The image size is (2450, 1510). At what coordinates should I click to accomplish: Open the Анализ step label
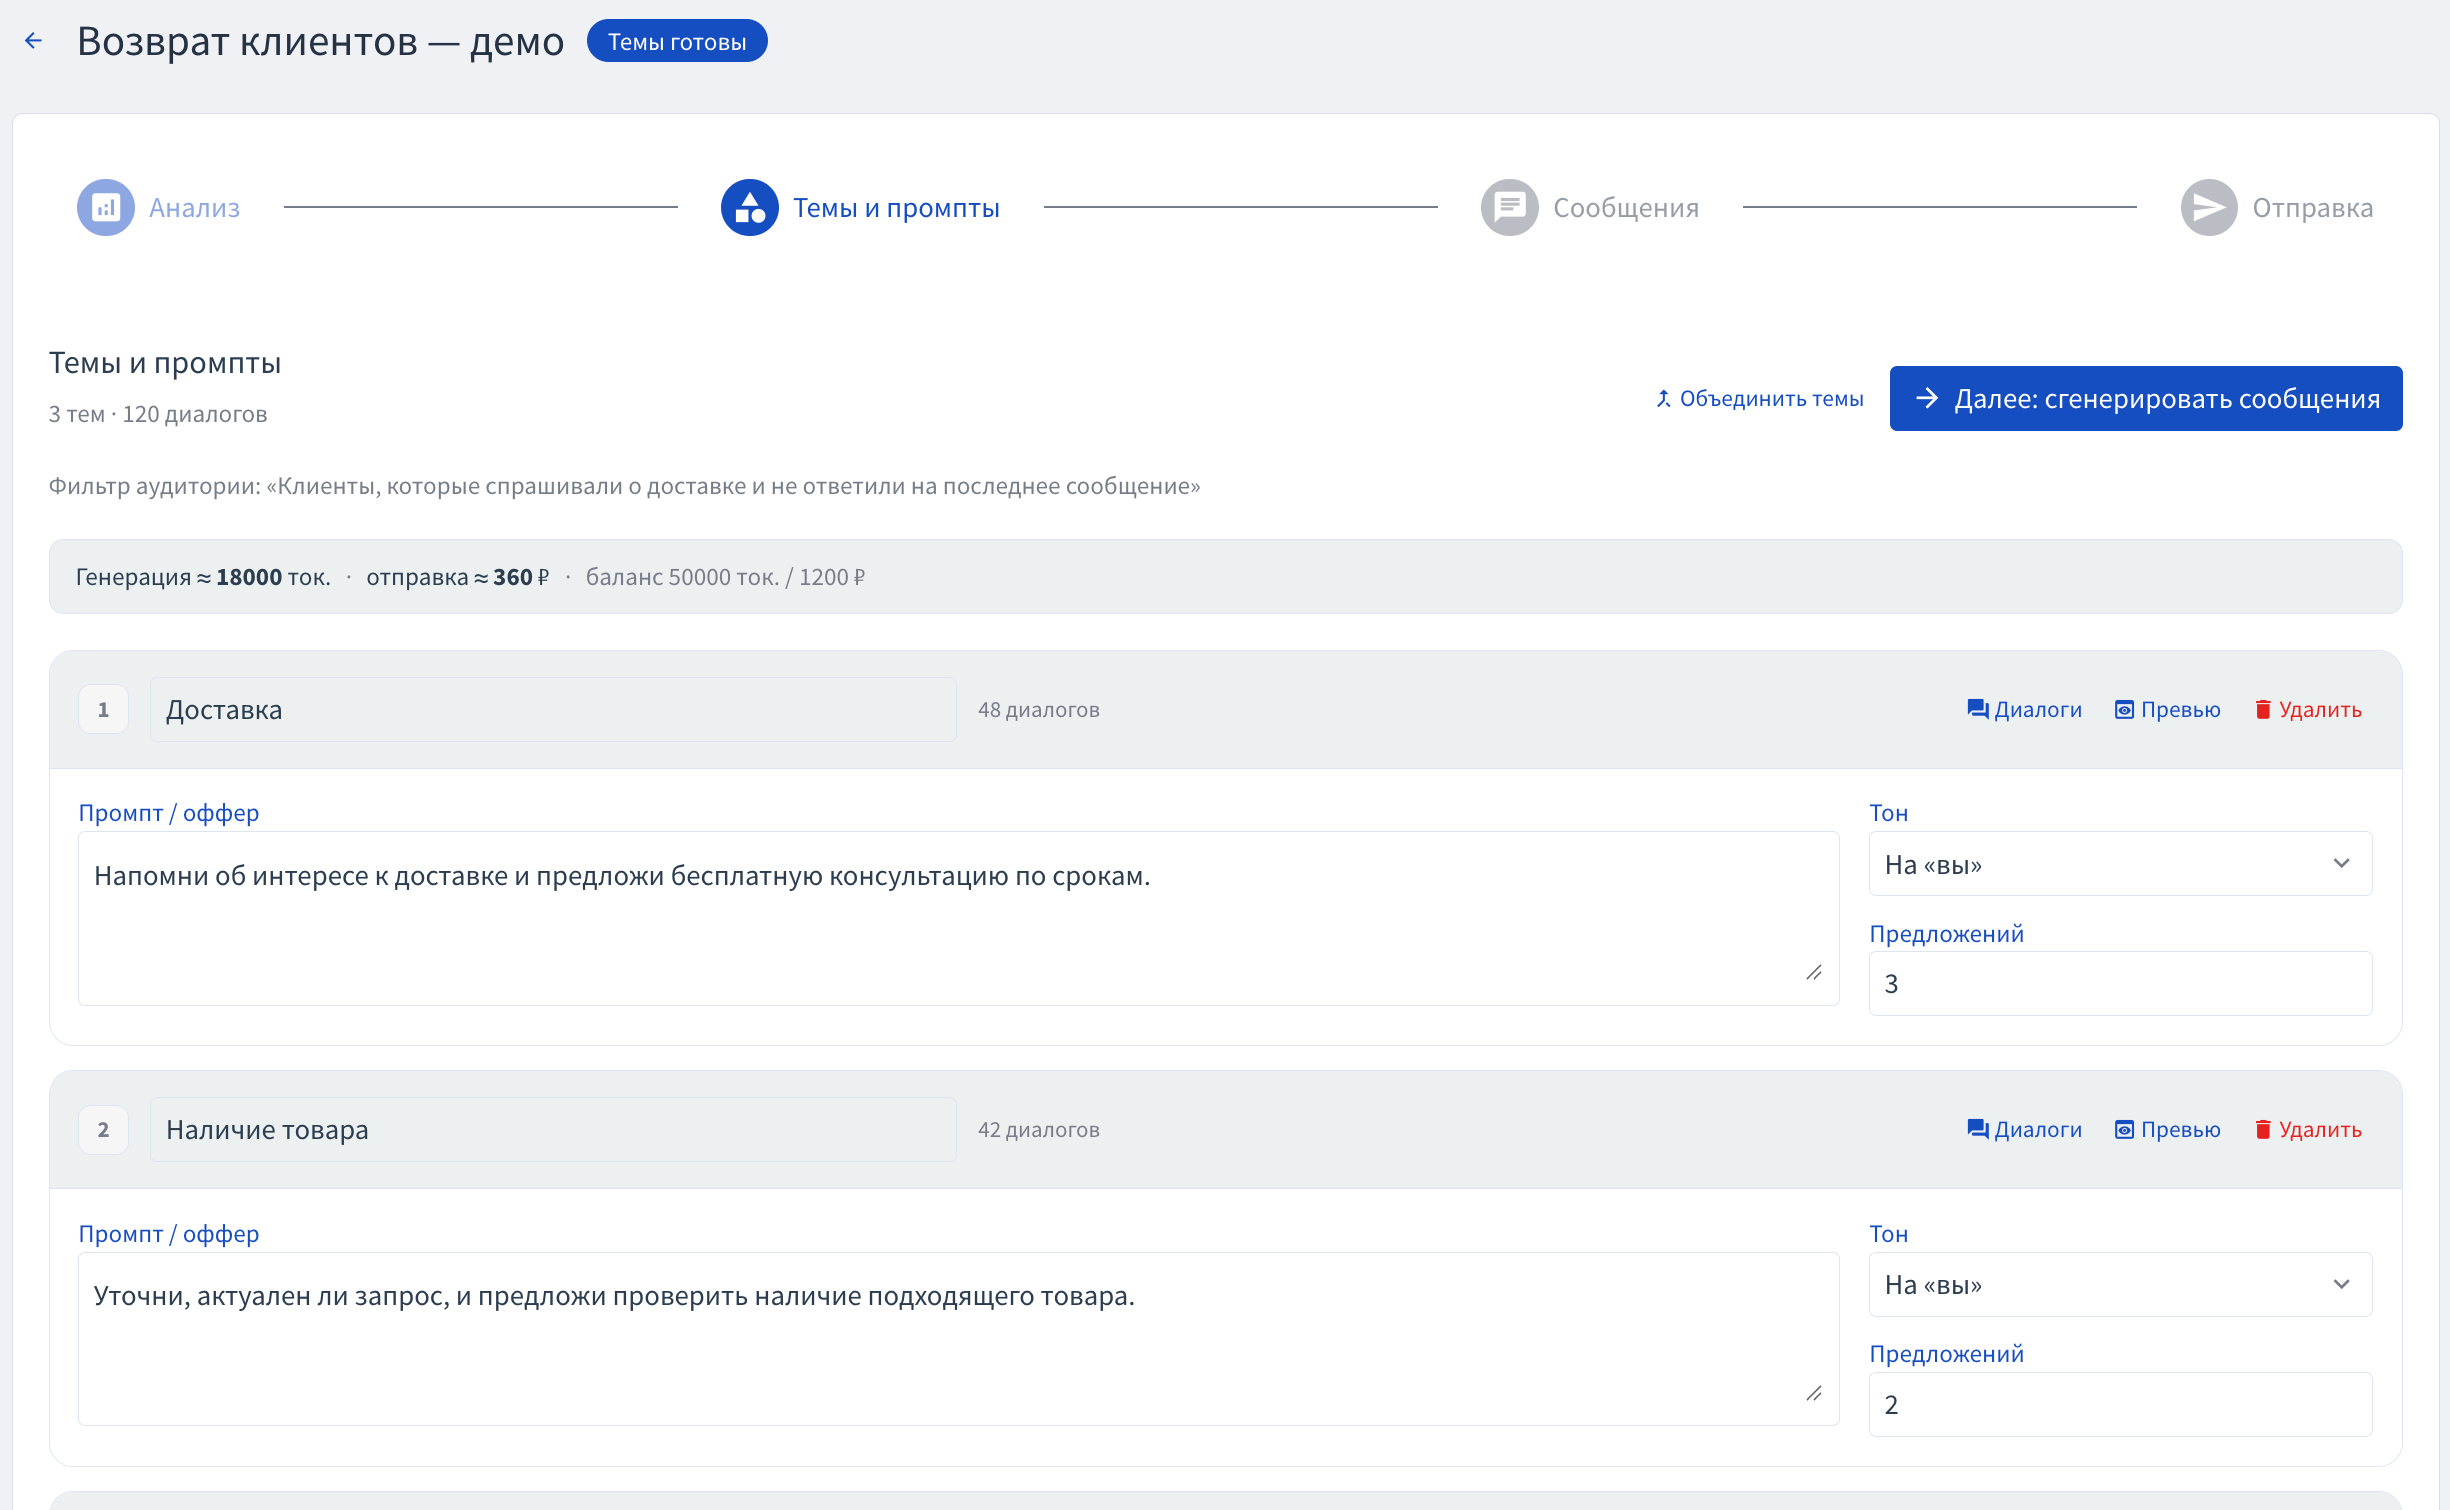coord(194,208)
